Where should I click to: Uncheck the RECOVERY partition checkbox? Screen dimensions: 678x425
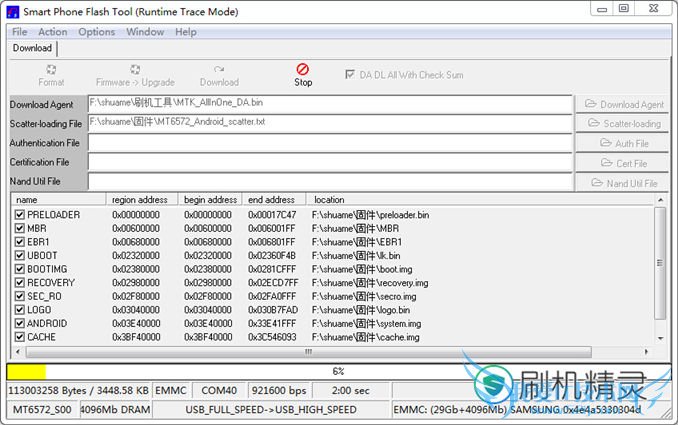[x=19, y=283]
